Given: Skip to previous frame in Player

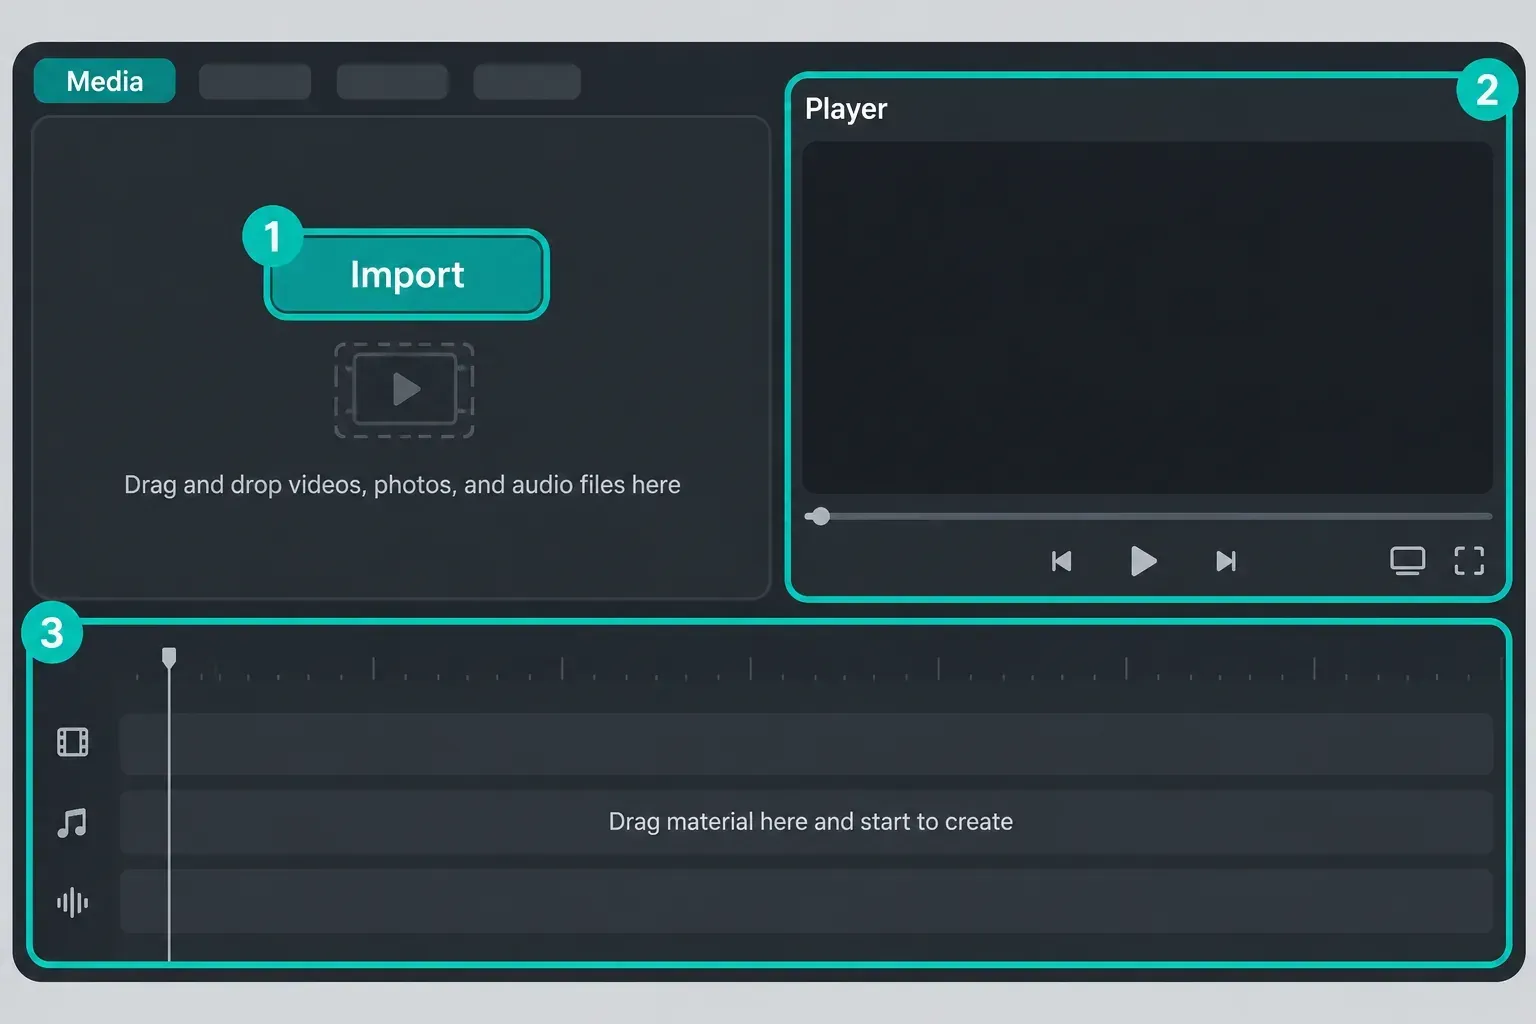Looking at the screenshot, I should [1062, 561].
